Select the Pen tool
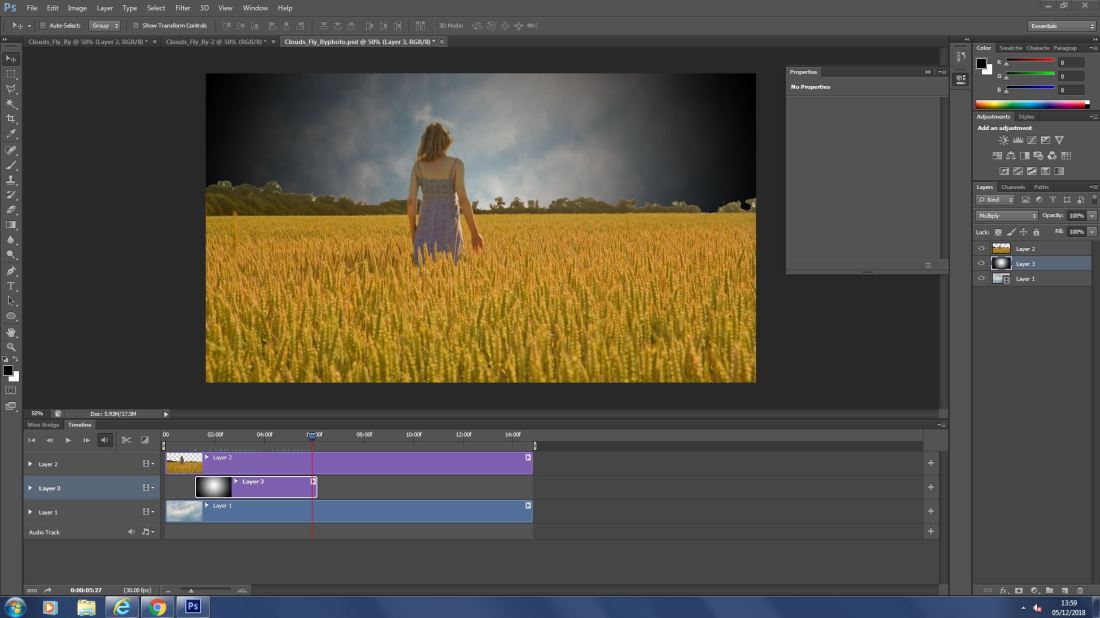The image size is (1100, 618). 12,271
